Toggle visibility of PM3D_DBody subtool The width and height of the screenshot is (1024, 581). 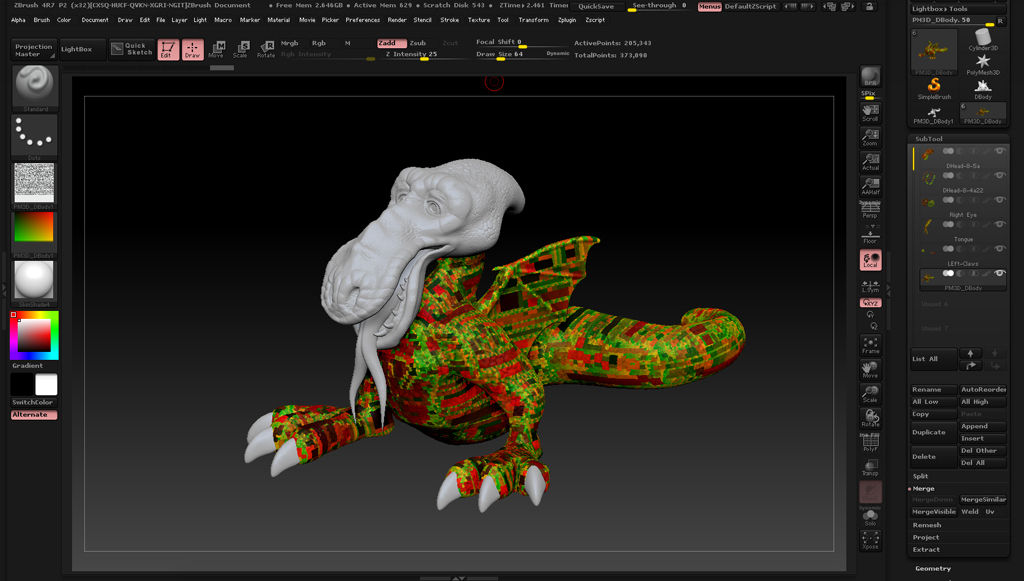click(999, 273)
